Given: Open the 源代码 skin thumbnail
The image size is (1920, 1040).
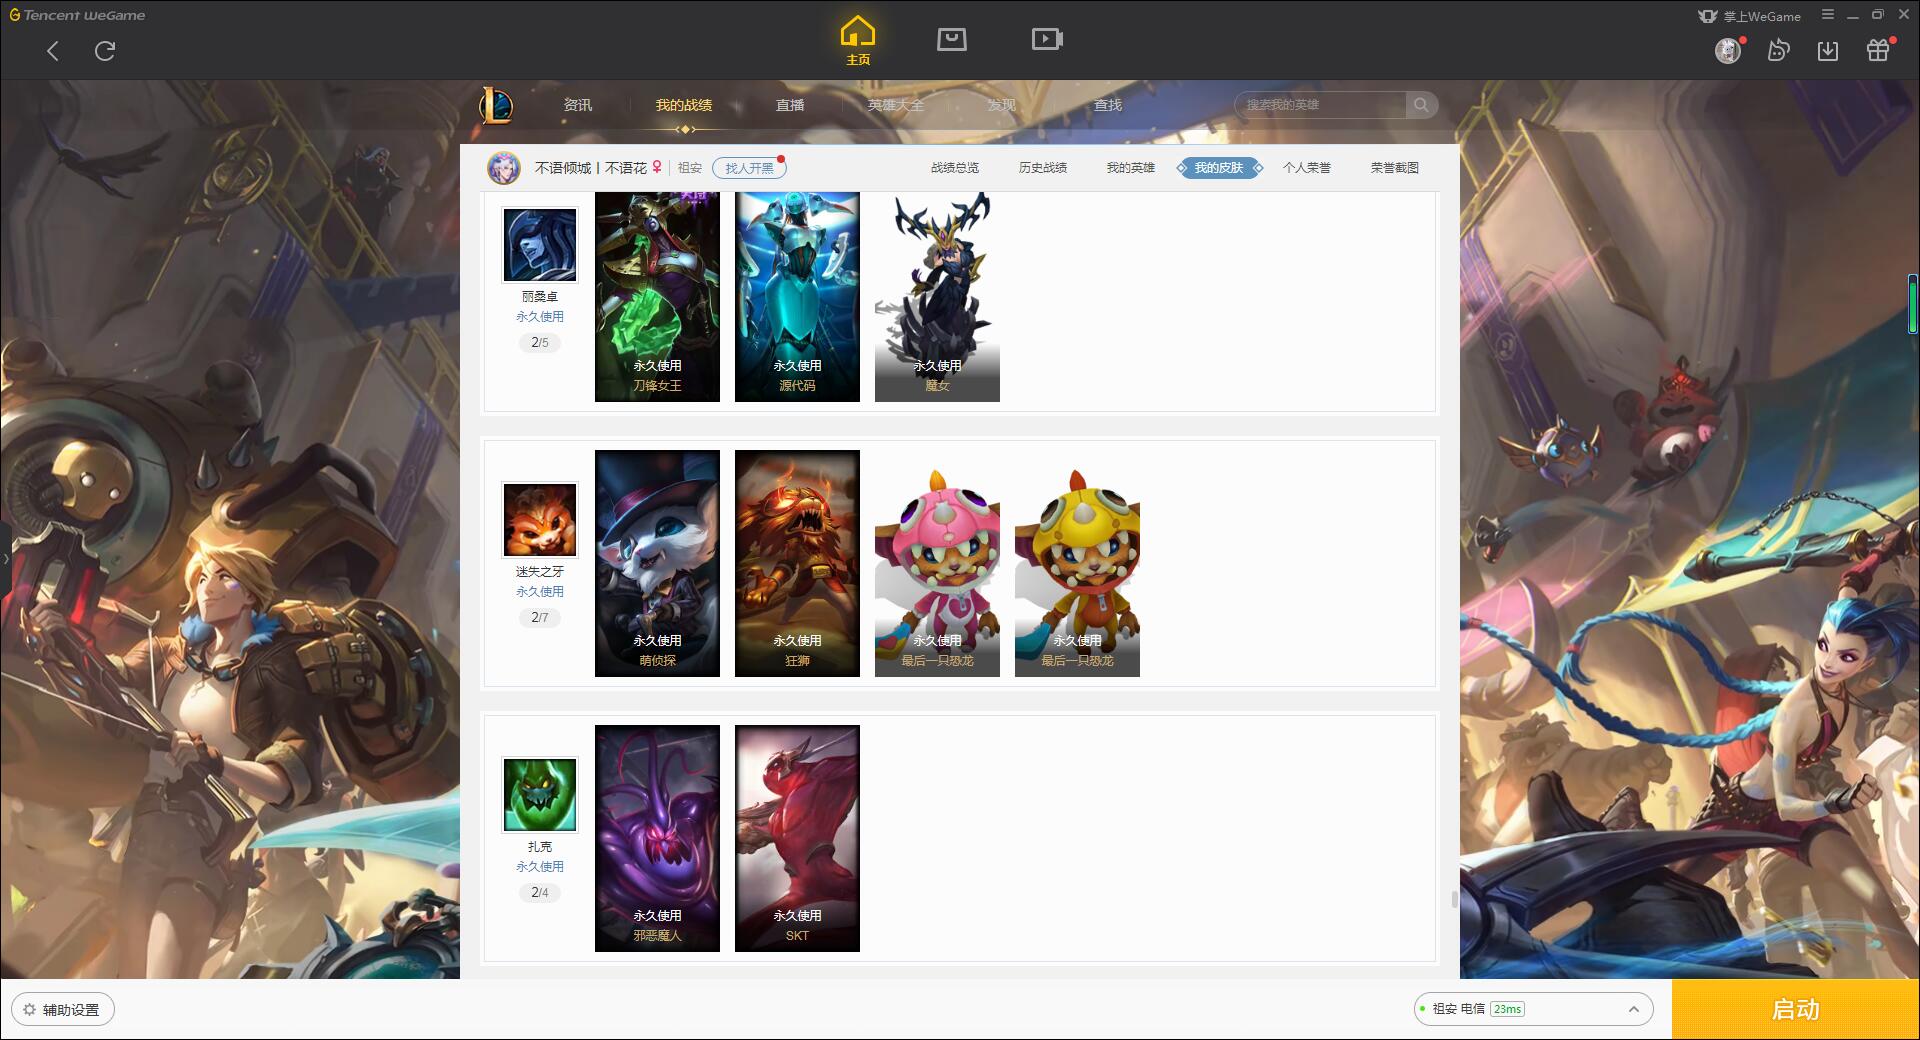Looking at the screenshot, I should (797, 297).
